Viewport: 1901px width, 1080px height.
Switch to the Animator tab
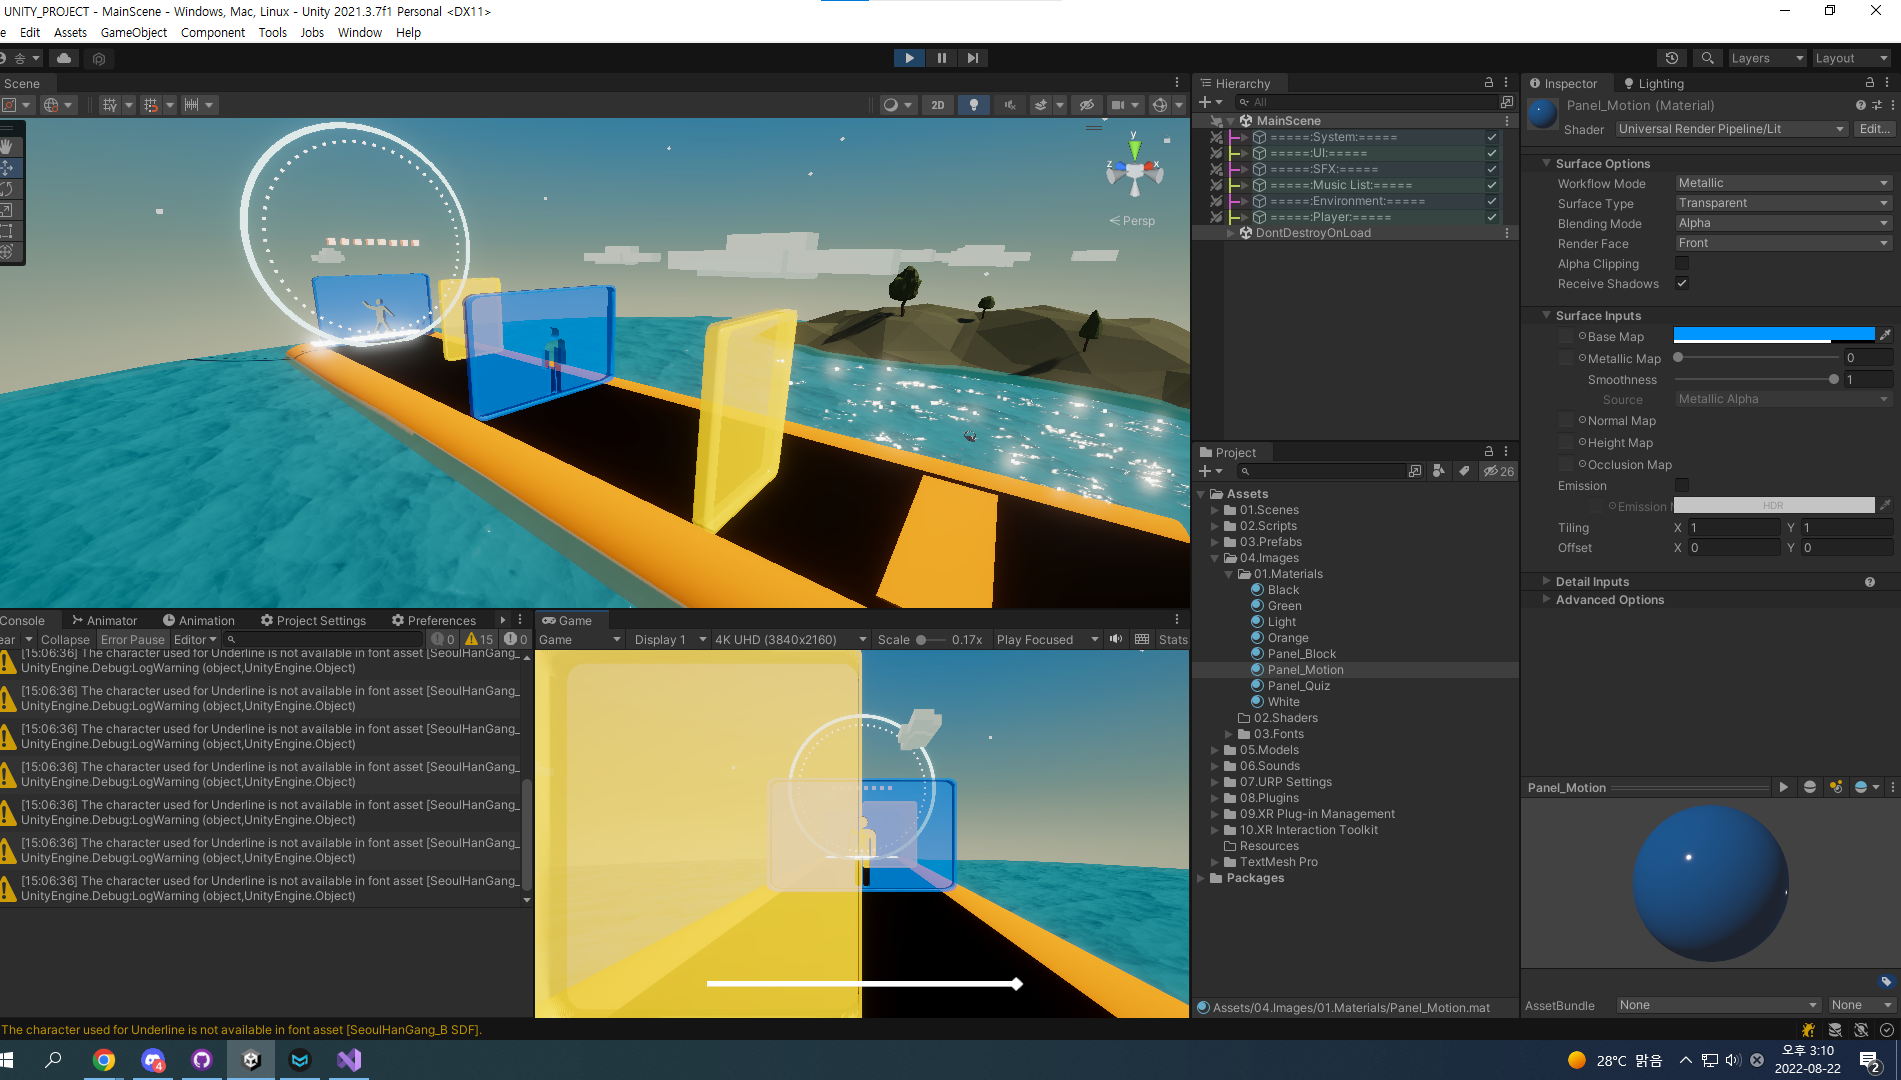104,620
